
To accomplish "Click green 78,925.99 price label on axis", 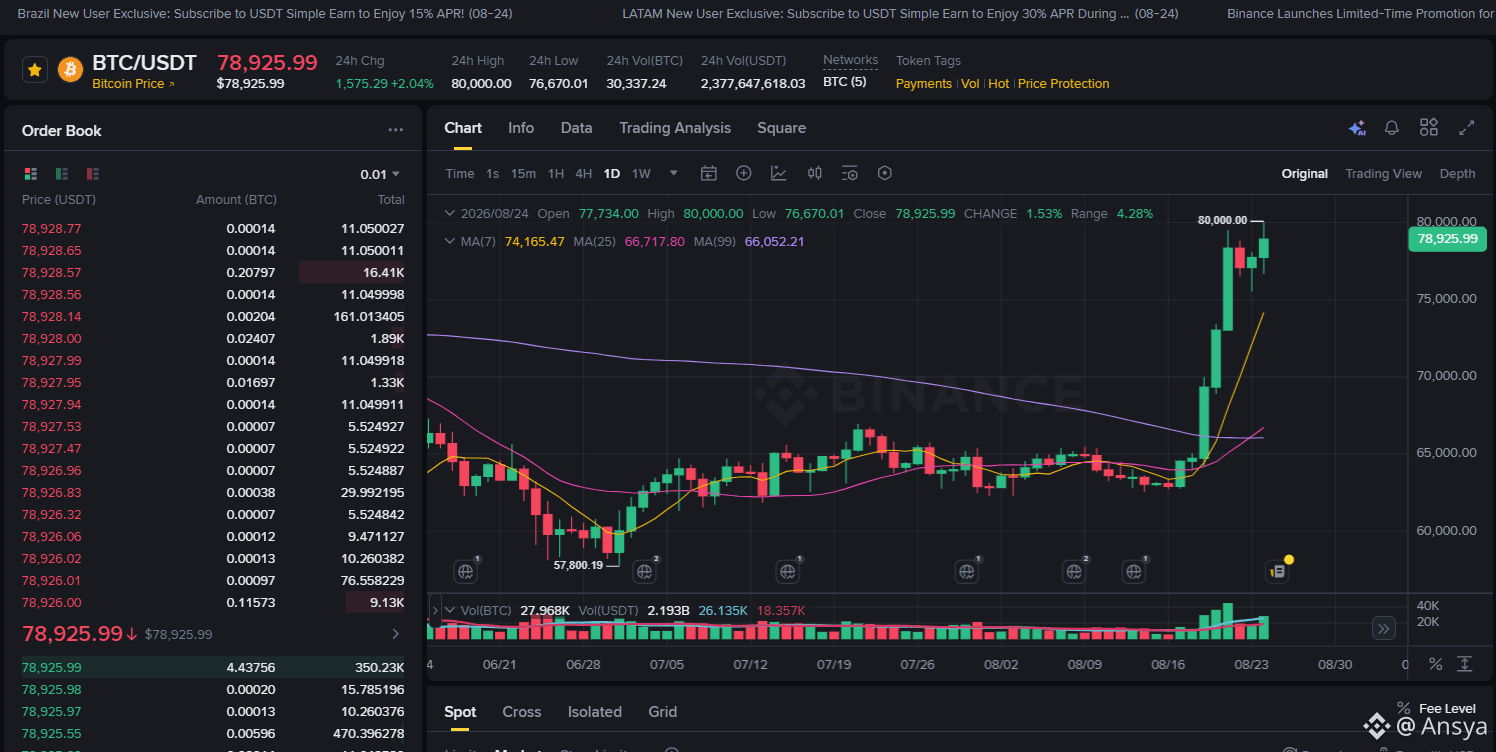I will pos(1447,239).
